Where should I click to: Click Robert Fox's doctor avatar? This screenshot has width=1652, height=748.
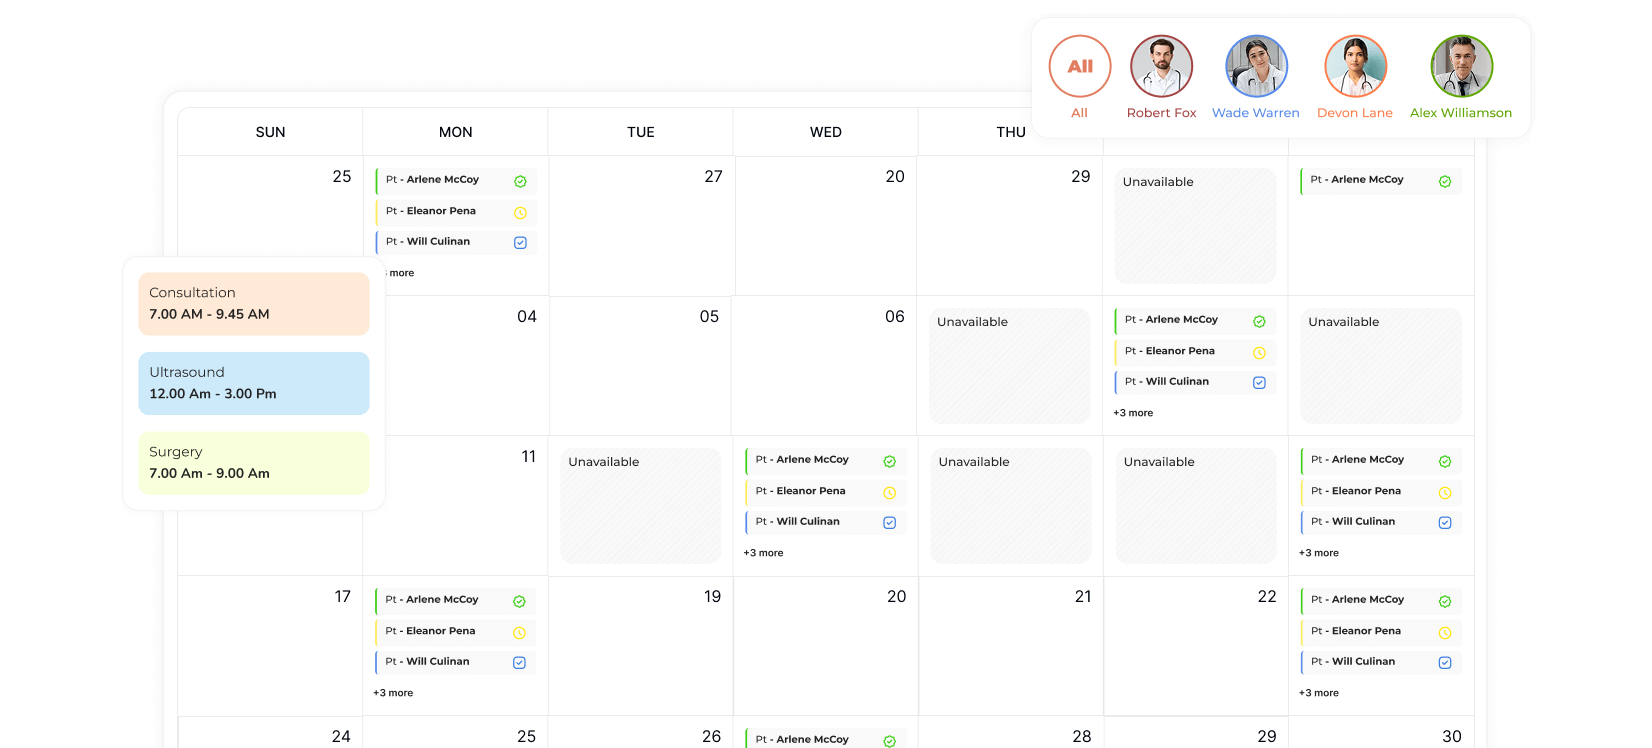click(x=1161, y=67)
